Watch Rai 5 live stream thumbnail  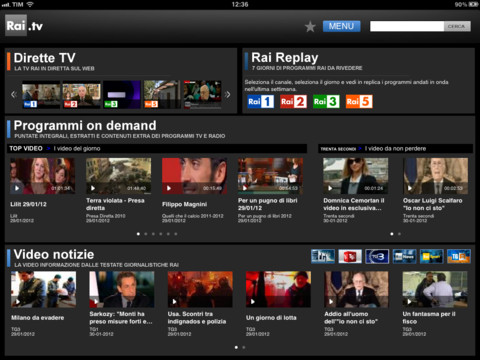[x=162, y=94]
